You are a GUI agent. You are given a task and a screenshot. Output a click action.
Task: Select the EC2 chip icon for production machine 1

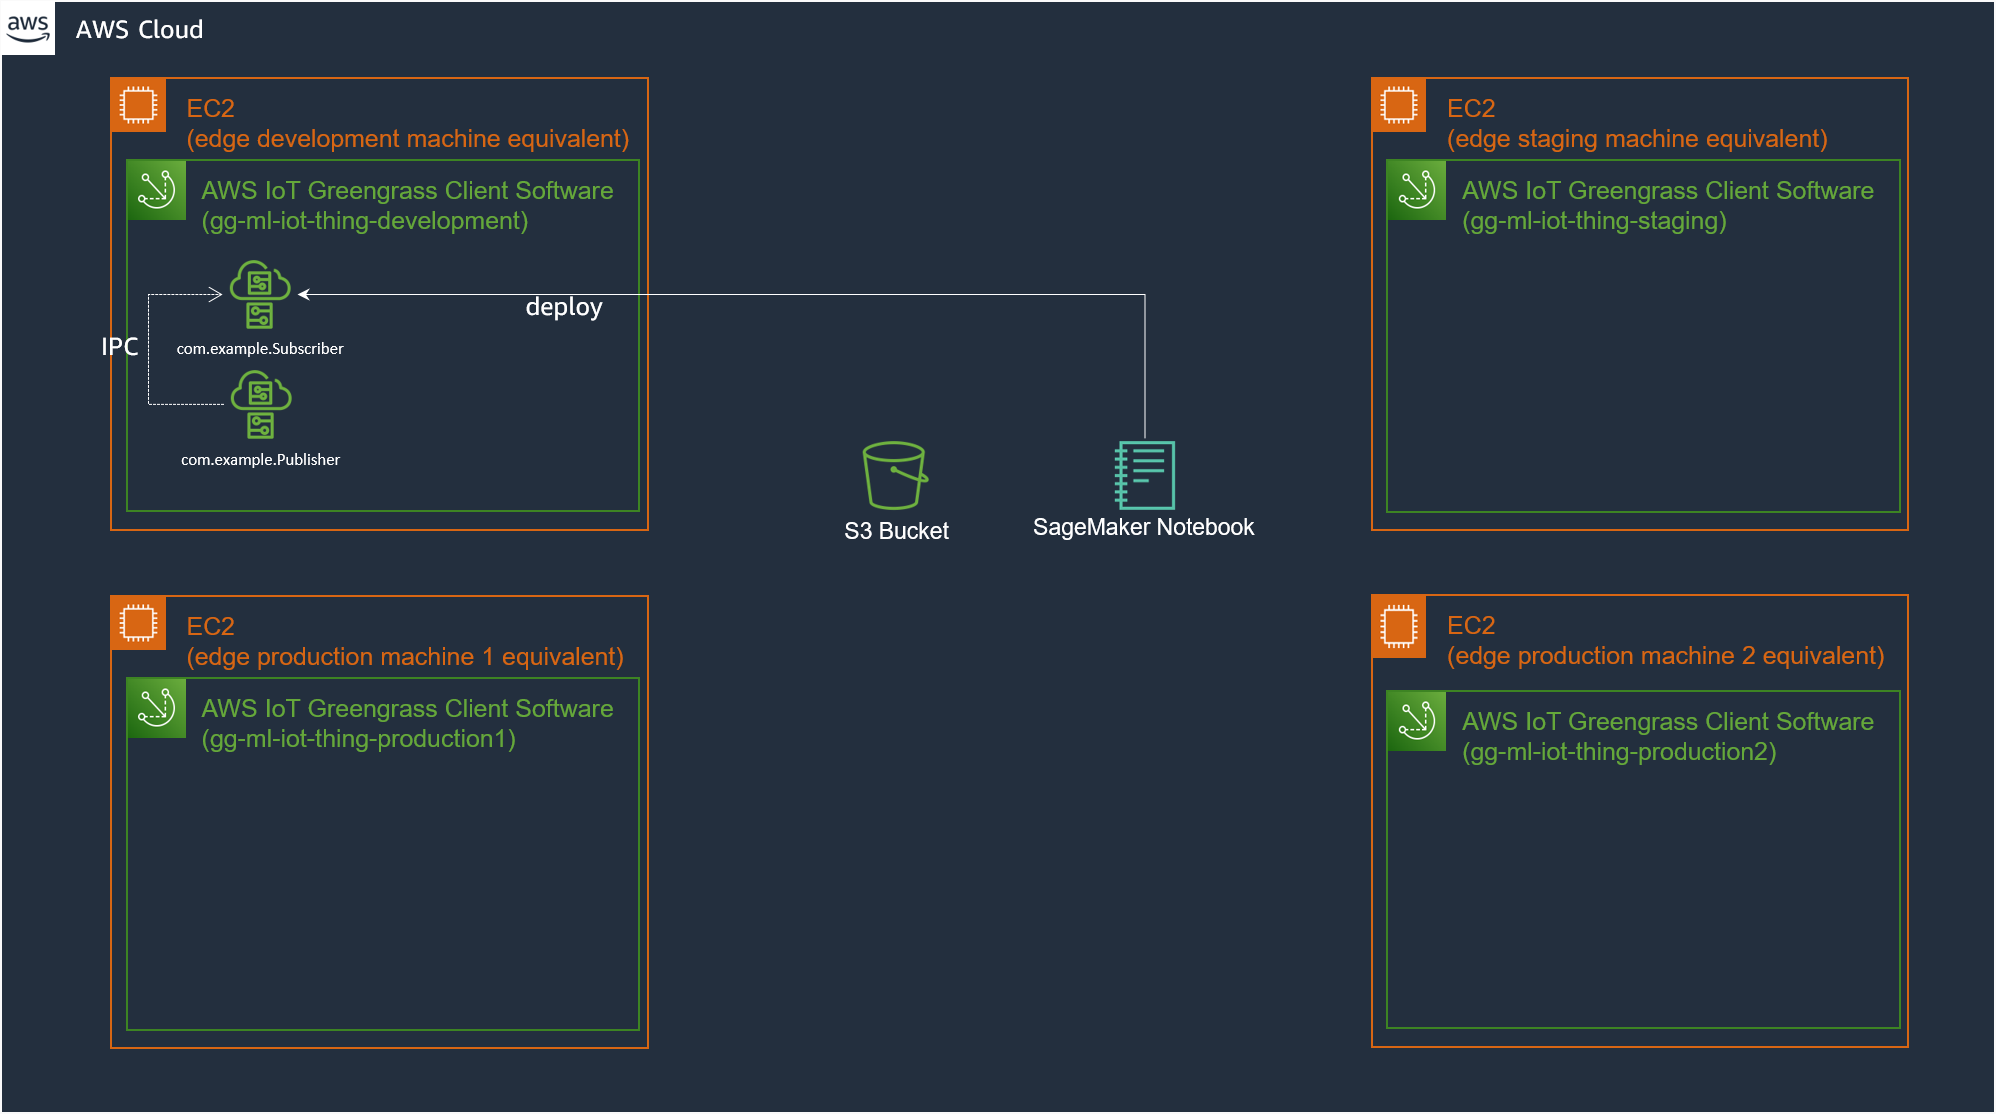(138, 623)
